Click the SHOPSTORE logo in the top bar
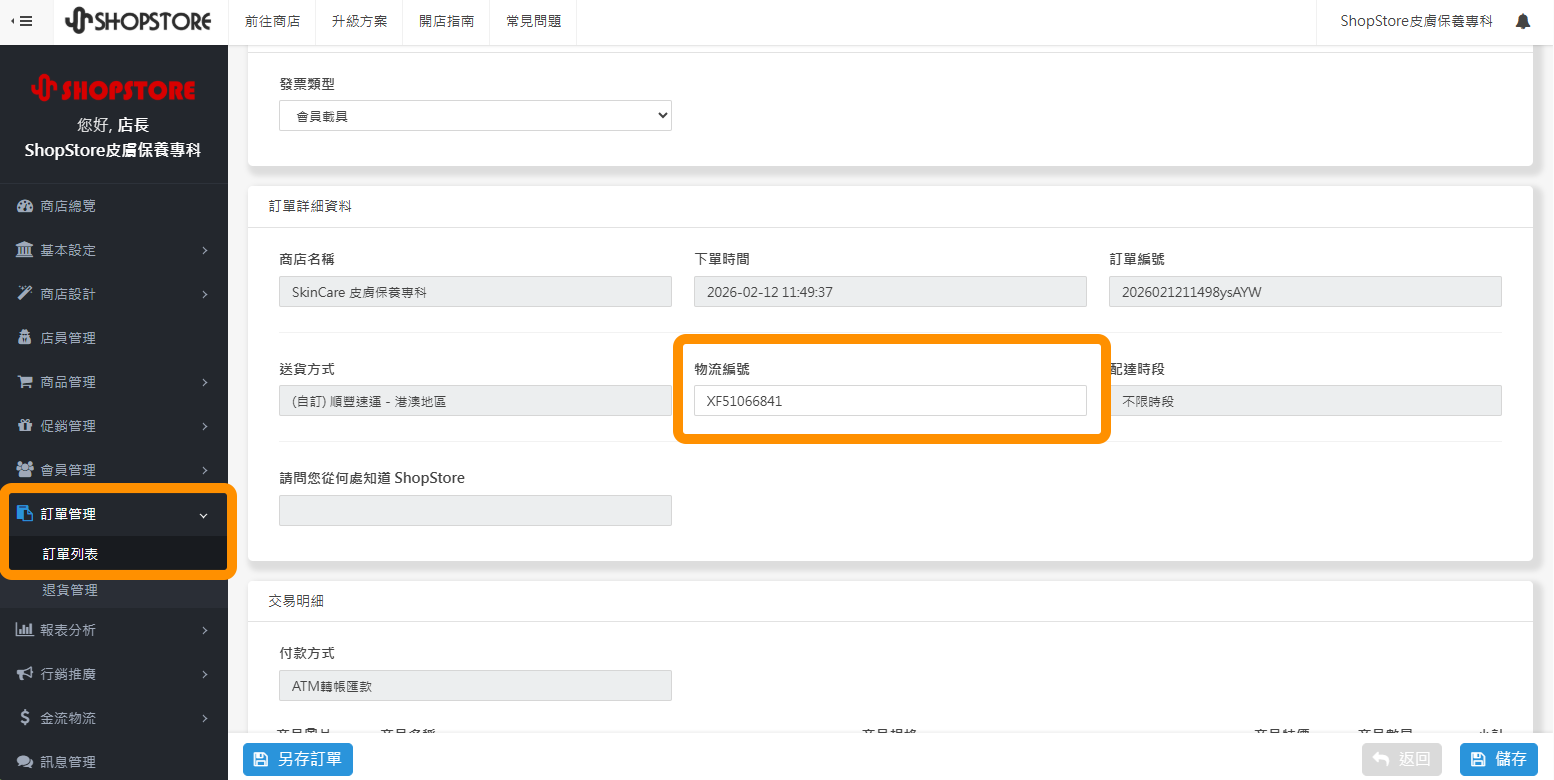Image resolution: width=1554 pixels, height=780 pixels. point(138,20)
